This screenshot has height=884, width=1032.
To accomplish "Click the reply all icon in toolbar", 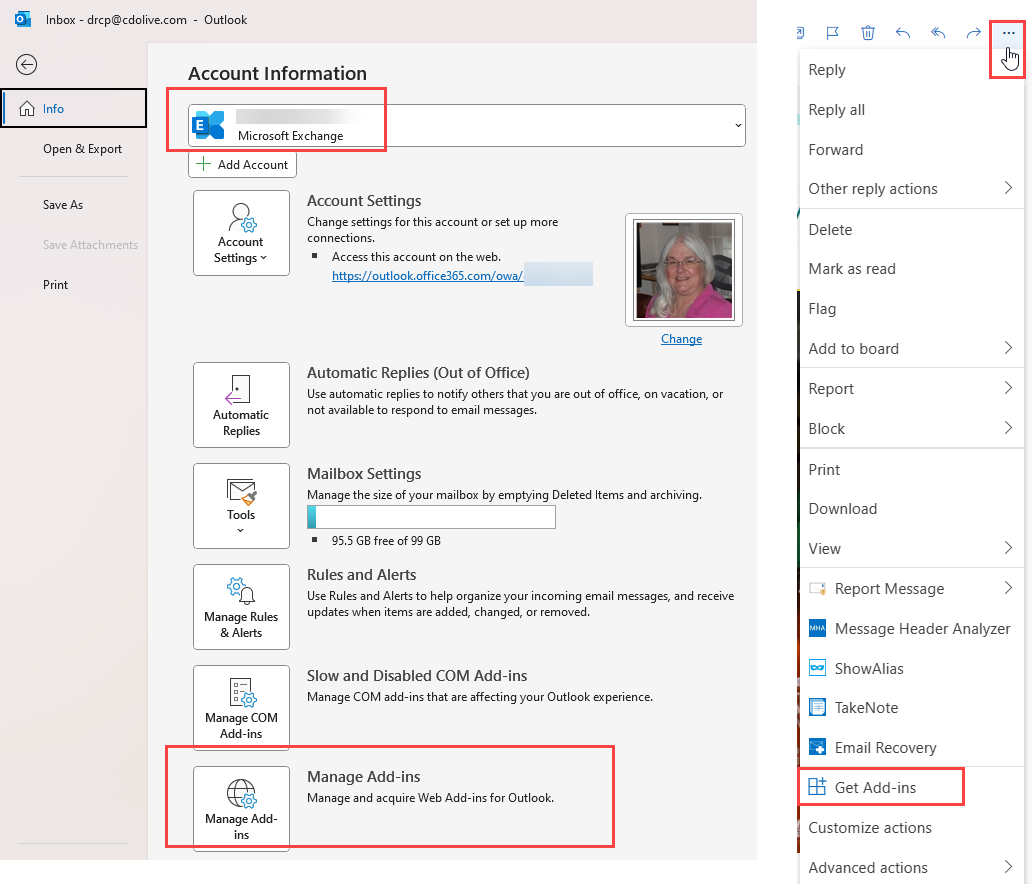I will pos(939,33).
